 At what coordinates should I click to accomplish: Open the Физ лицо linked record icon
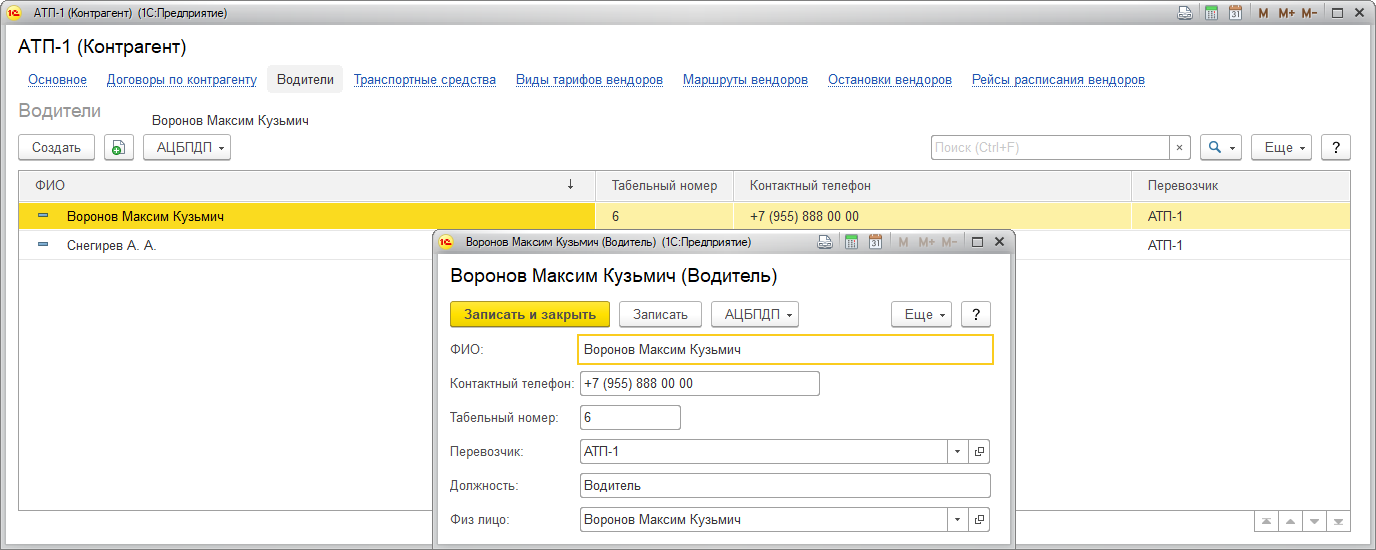pos(979,520)
